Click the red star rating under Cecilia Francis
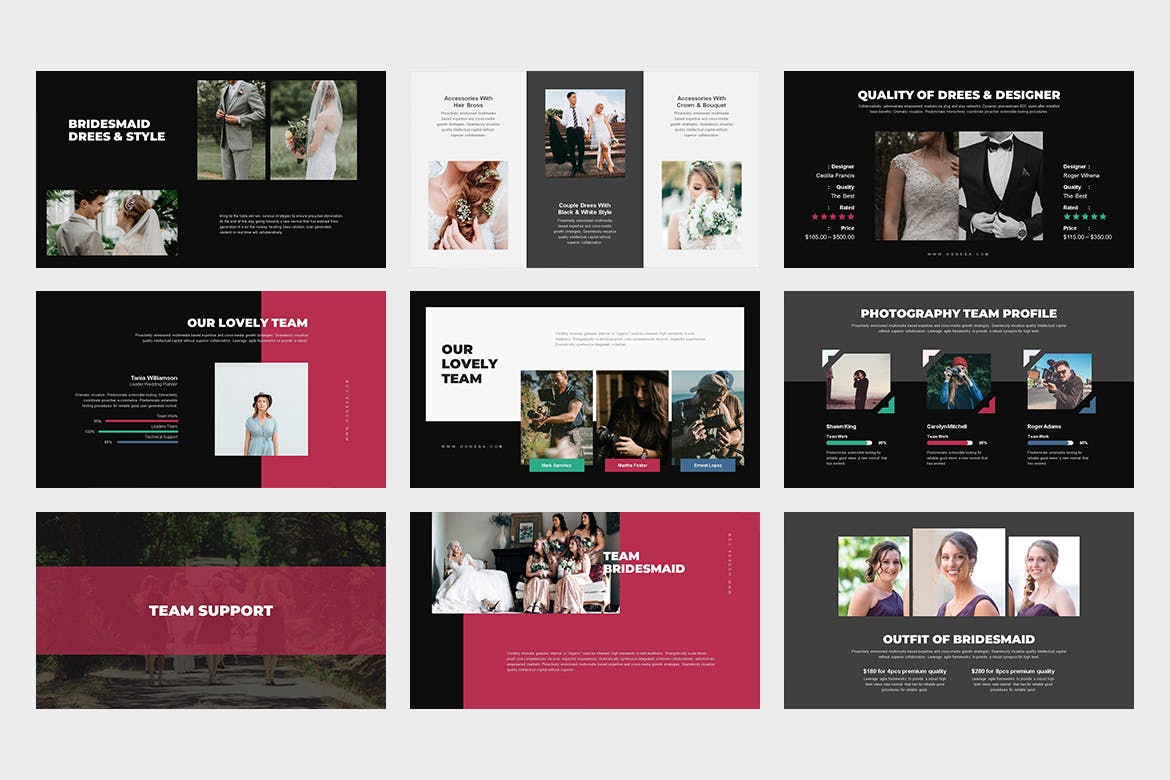The height and width of the screenshot is (780, 1170). coord(832,217)
